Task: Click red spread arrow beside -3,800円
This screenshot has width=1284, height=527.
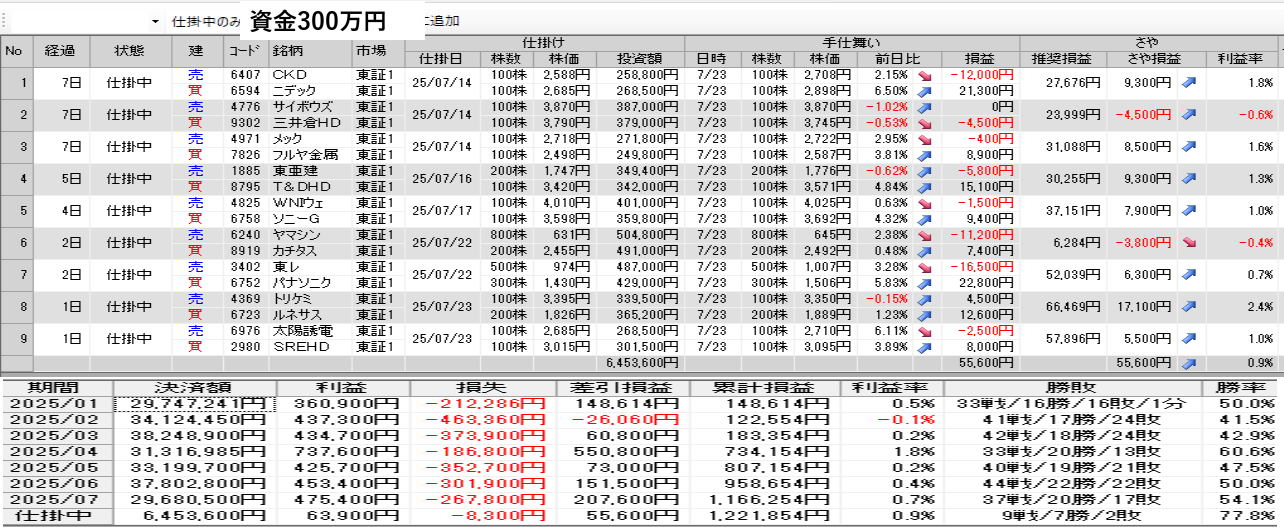Action: pyautogui.click(x=1189, y=242)
